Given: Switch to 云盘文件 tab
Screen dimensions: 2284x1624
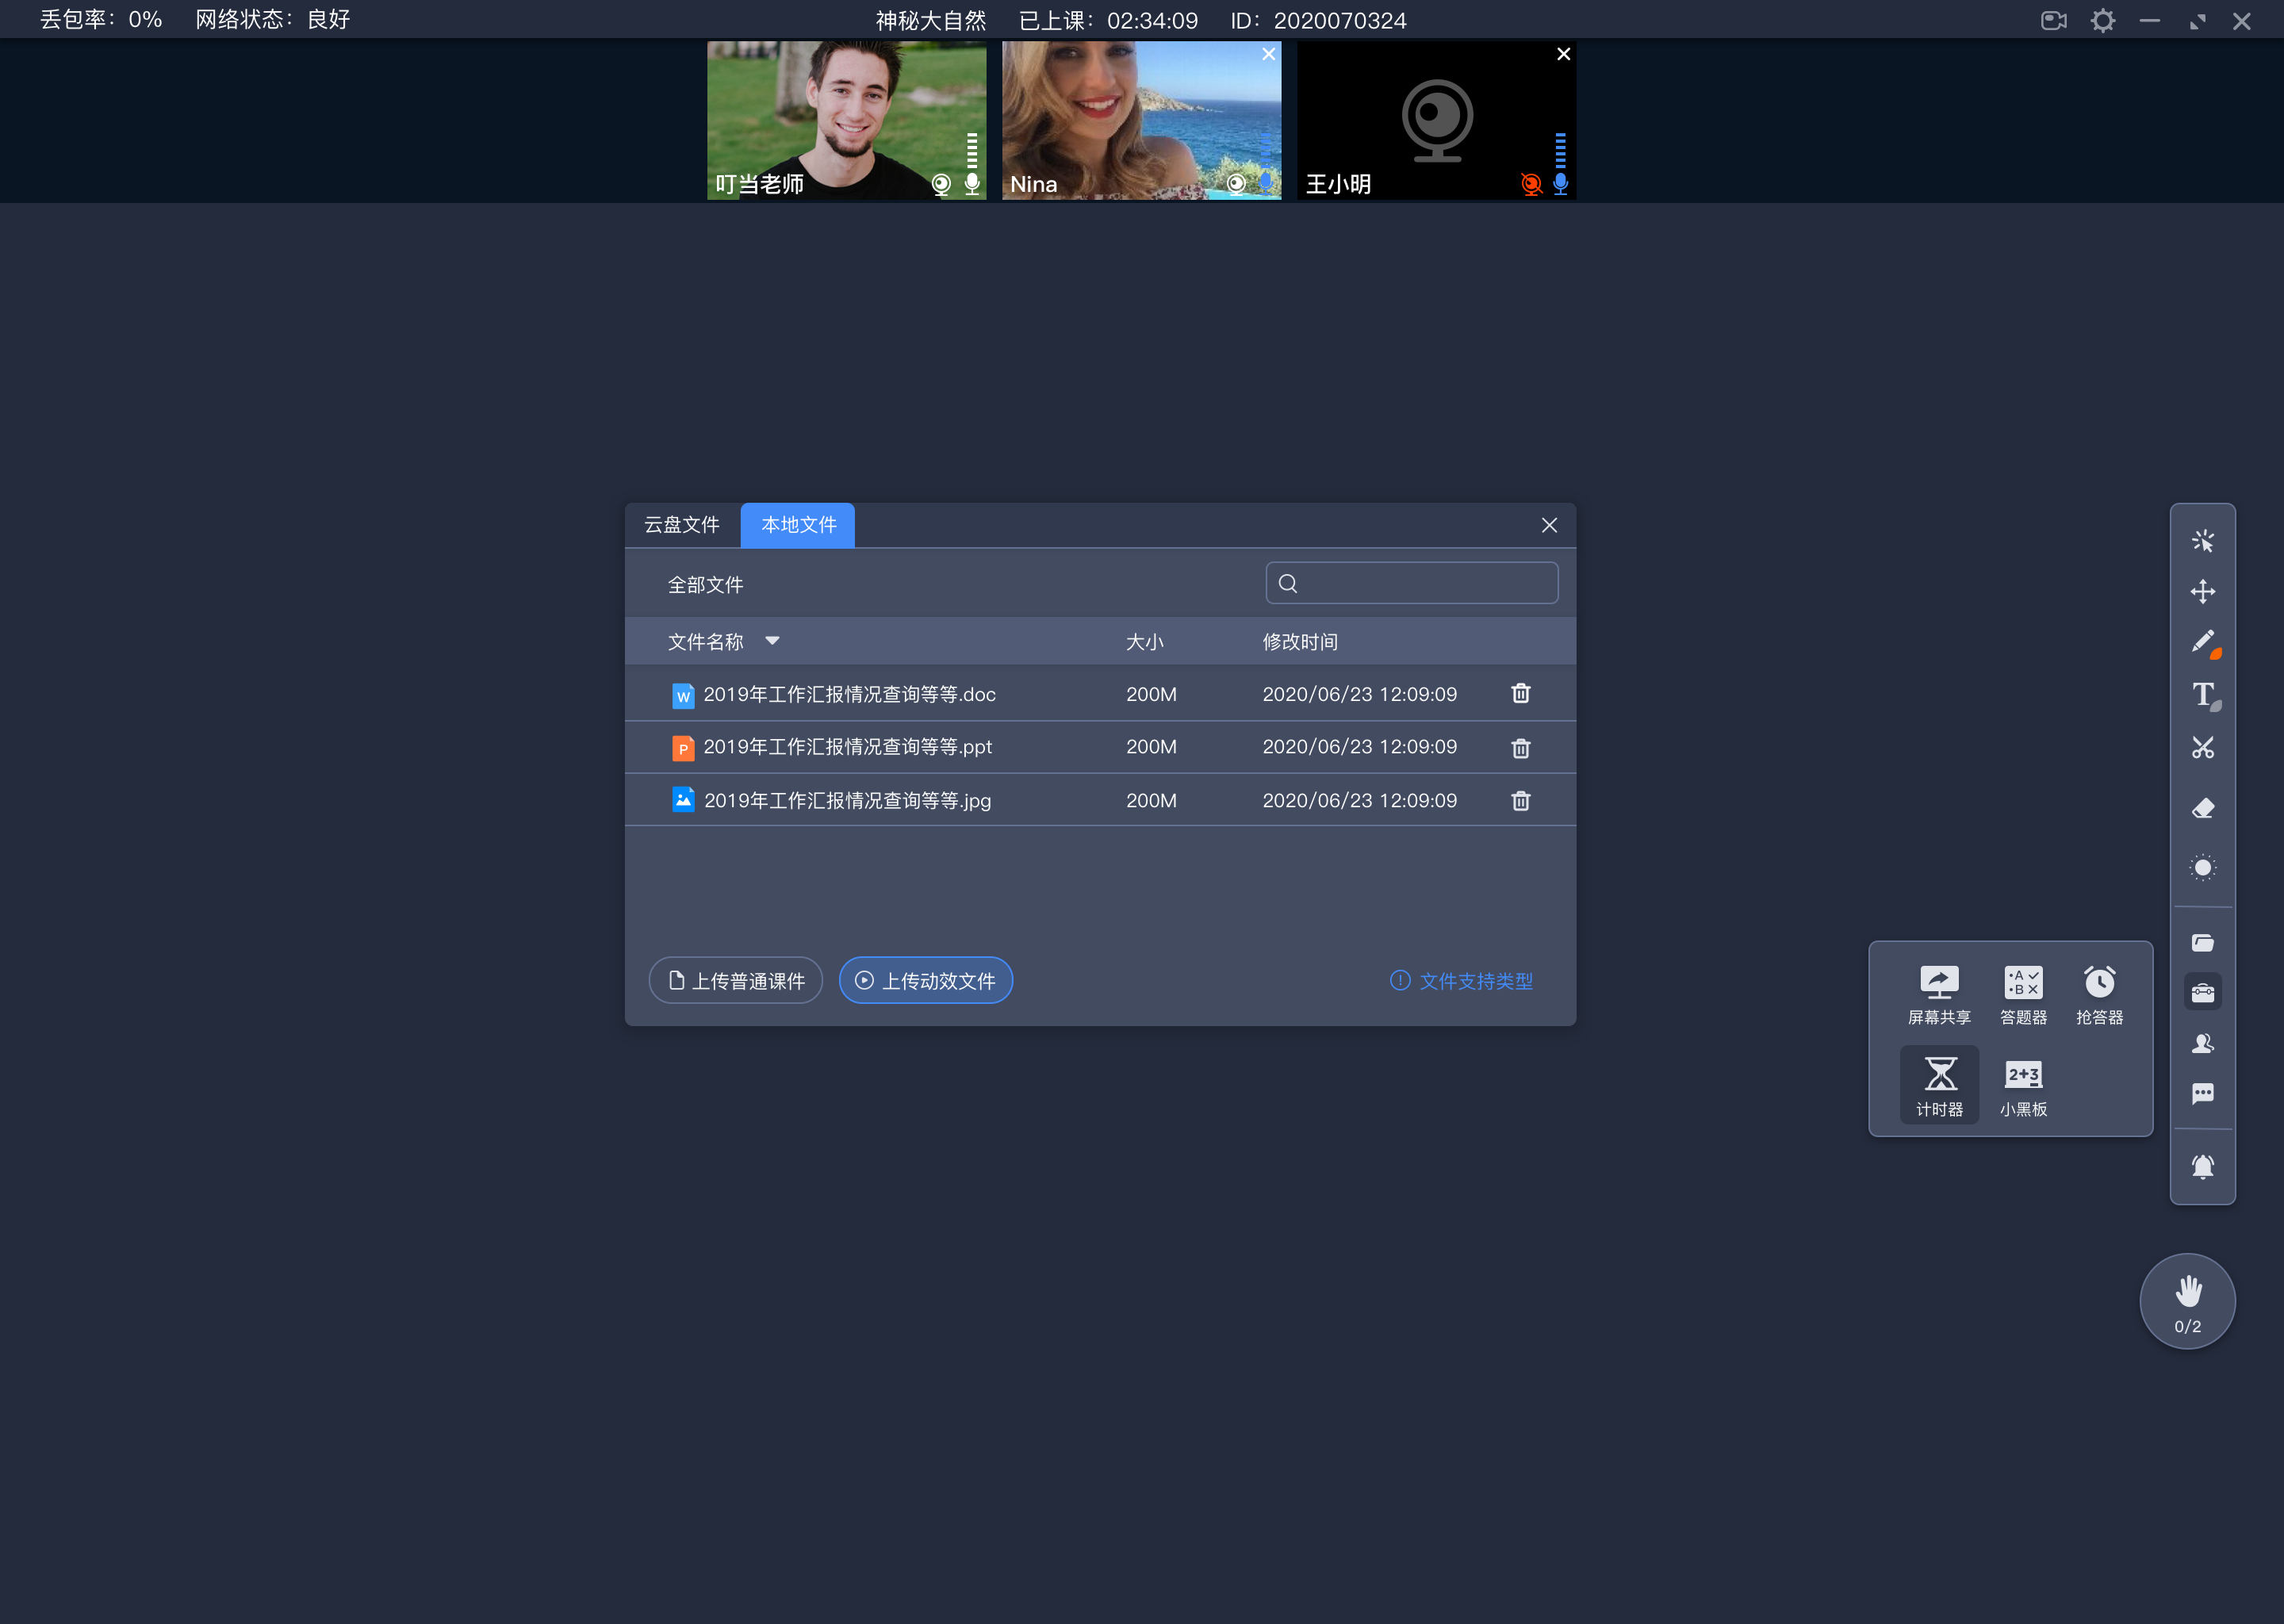Looking at the screenshot, I should (x=684, y=524).
